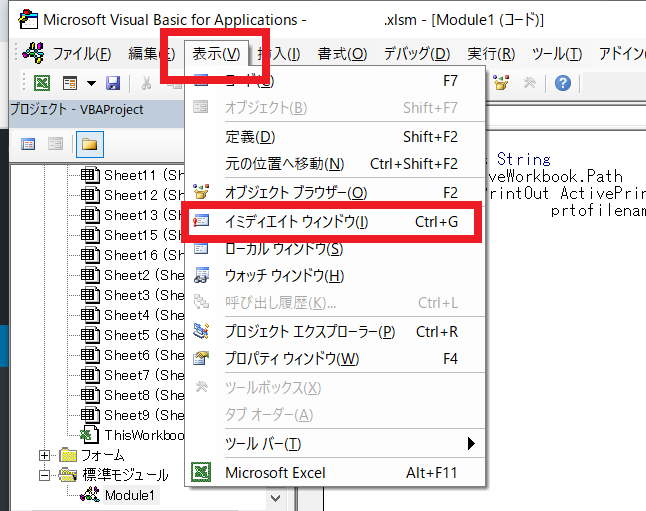646x511 pixels.
Task: Click the Module1 icon left of ファイル menu
Action: click(x=33, y=53)
